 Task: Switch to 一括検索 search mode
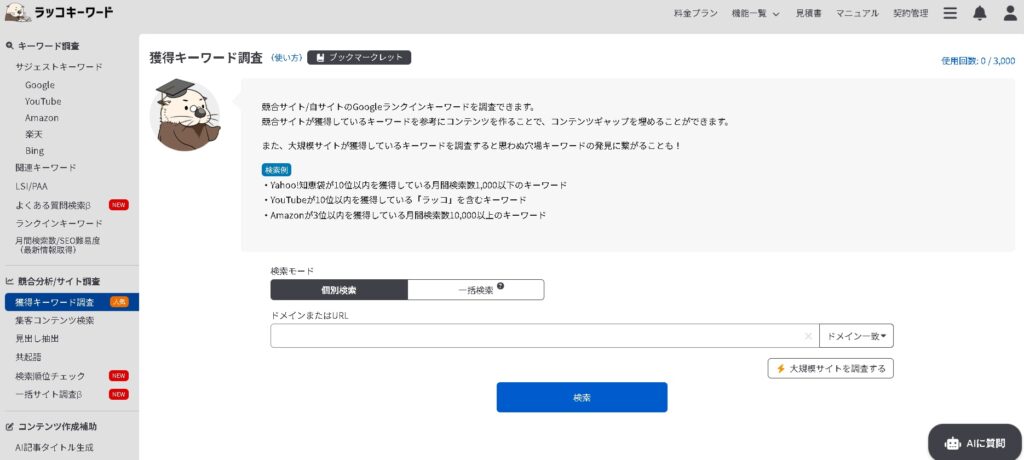coord(475,290)
